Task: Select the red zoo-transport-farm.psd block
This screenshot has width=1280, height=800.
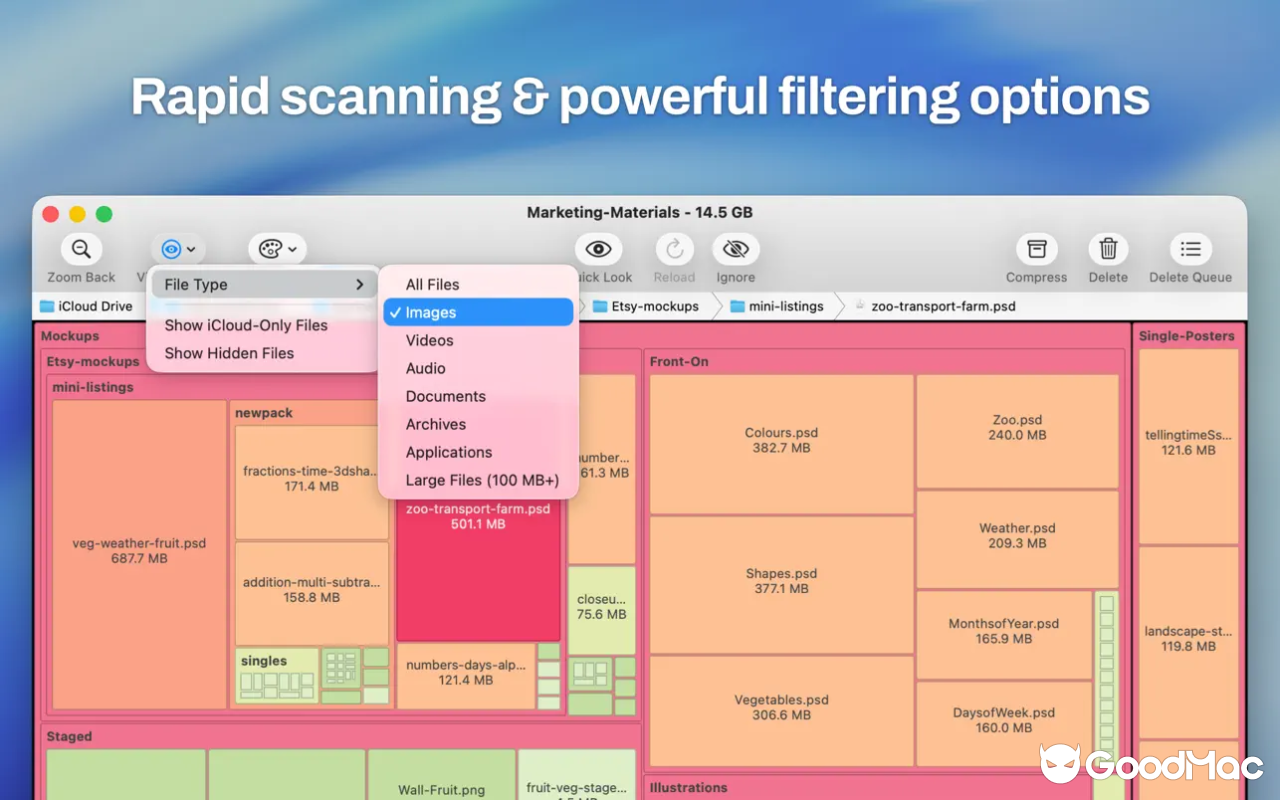Action: pyautogui.click(x=478, y=580)
